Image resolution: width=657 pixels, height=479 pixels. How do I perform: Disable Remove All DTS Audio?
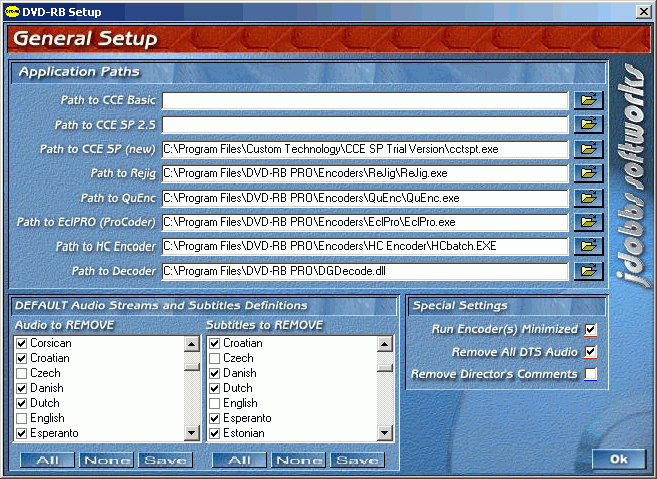click(x=591, y=352)
